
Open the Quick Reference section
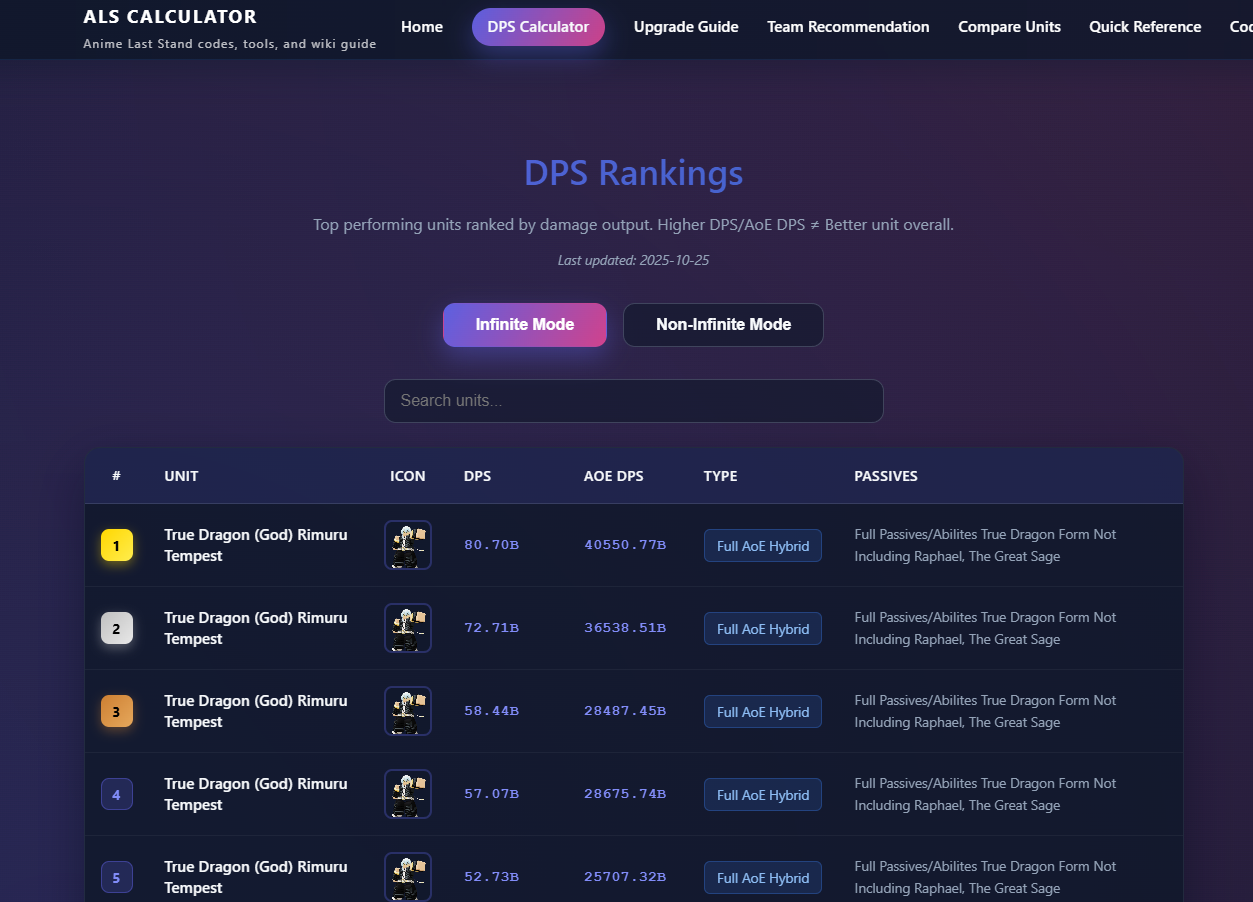click(x=1145, y=27)
